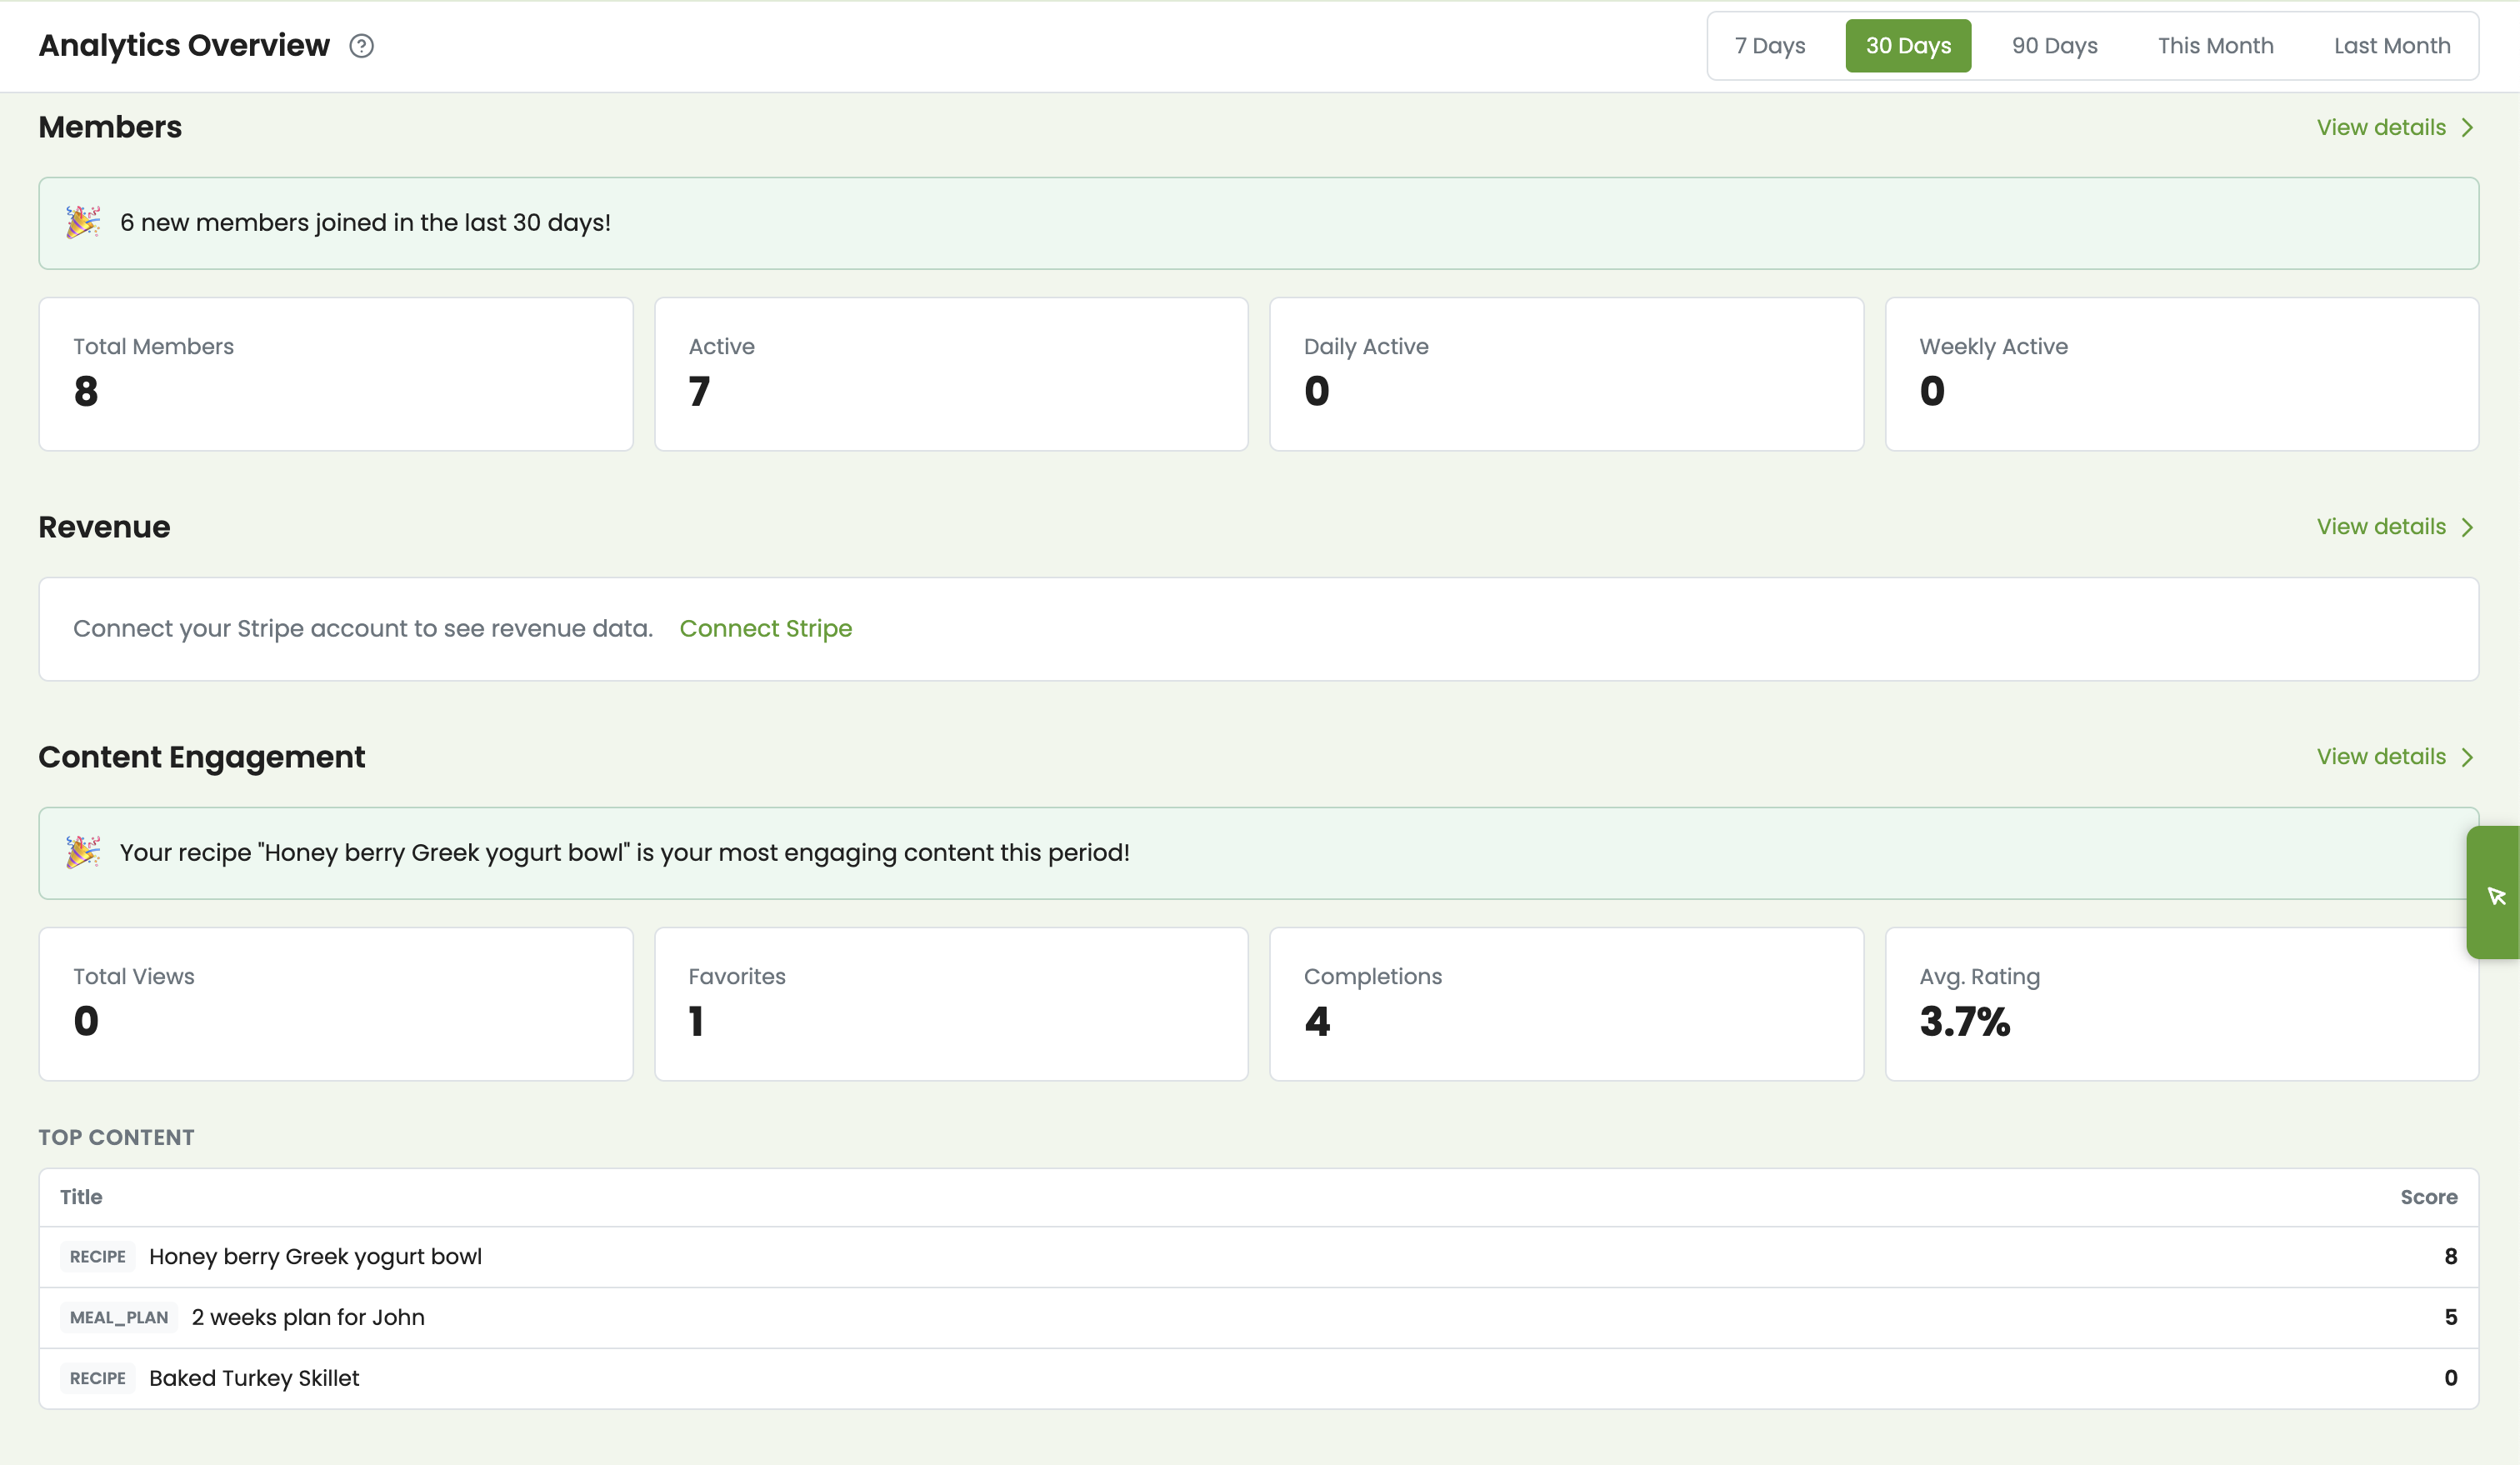Click the TOP CONTENT label
2520x1465 pixels.
(x=116, y=1138)
